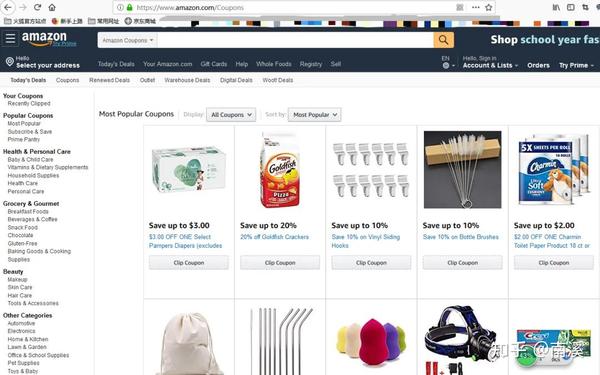
Task: Open the Most Popular sort dropdown
Action: pyautogui.click(x=315, y=114)
